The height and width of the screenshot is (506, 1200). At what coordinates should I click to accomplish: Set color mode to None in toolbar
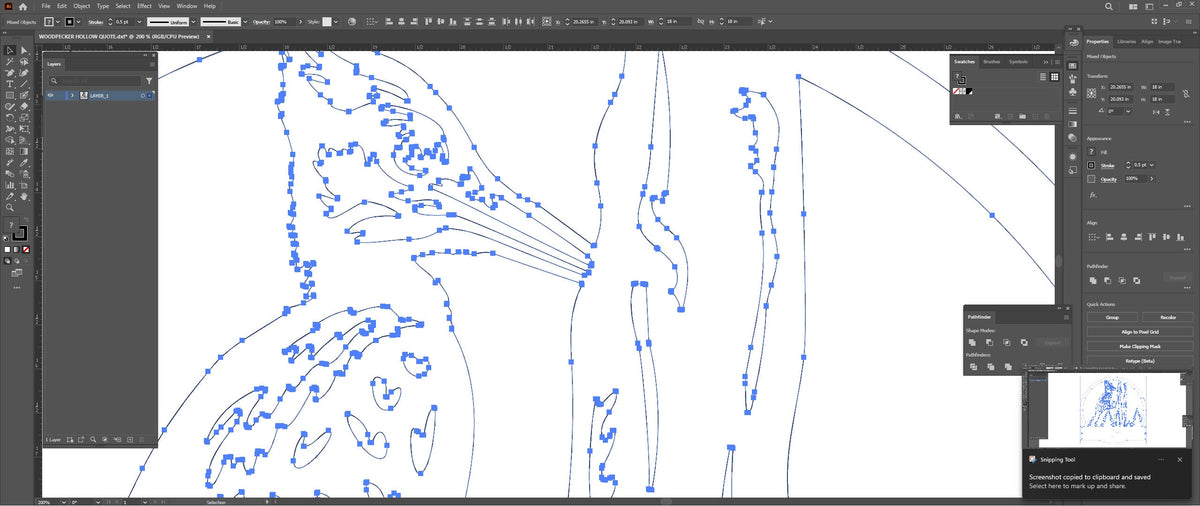[26, 250]
